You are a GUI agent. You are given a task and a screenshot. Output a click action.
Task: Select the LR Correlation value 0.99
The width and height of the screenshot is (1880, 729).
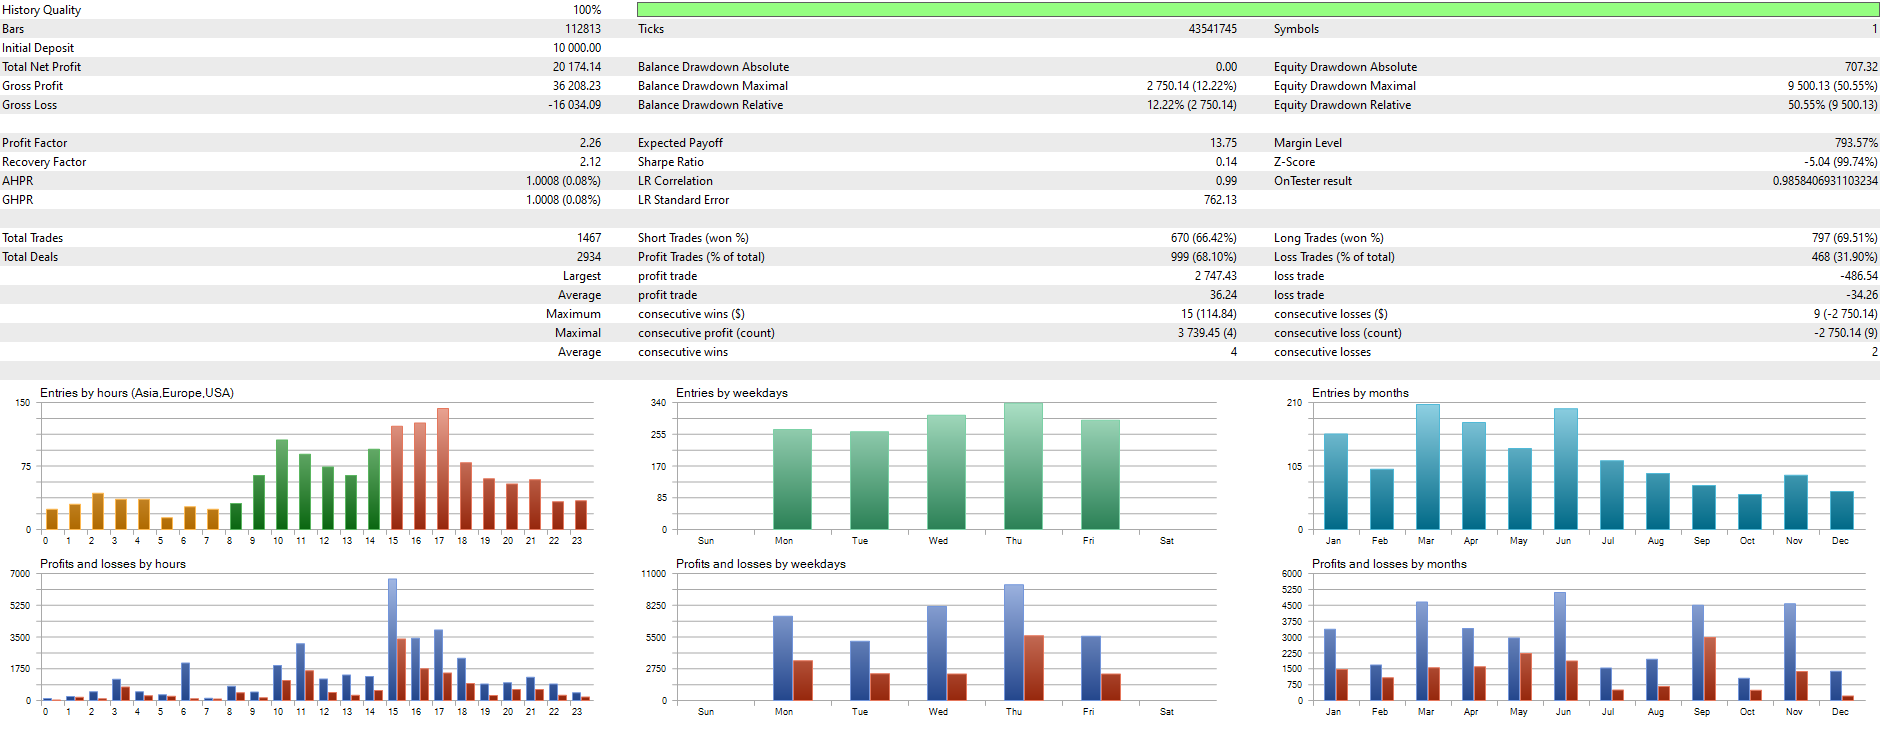(x=1226, y=181)
